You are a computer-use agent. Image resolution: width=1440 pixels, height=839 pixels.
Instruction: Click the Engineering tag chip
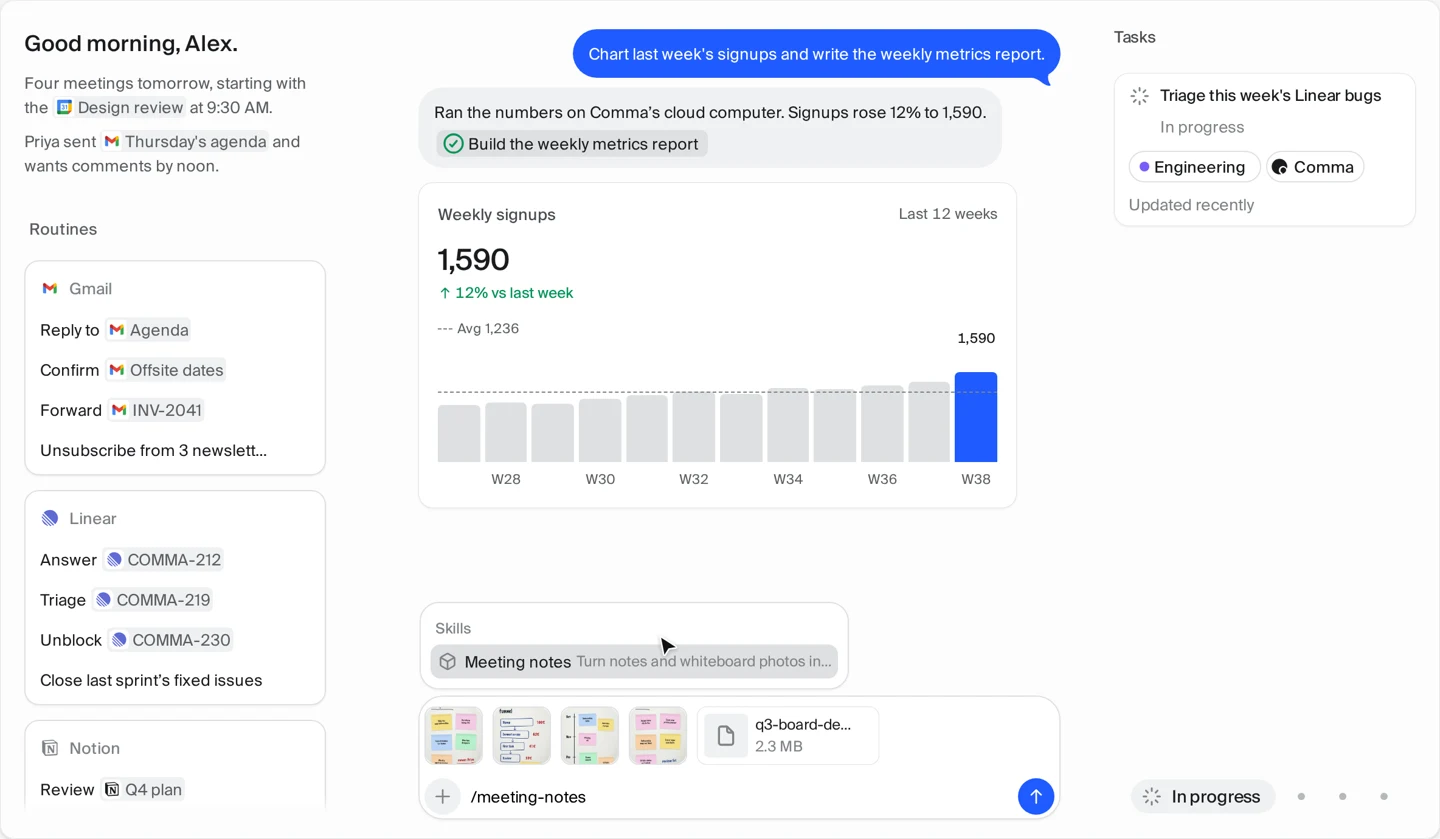pyautogui.click(x=1194, y=167)
